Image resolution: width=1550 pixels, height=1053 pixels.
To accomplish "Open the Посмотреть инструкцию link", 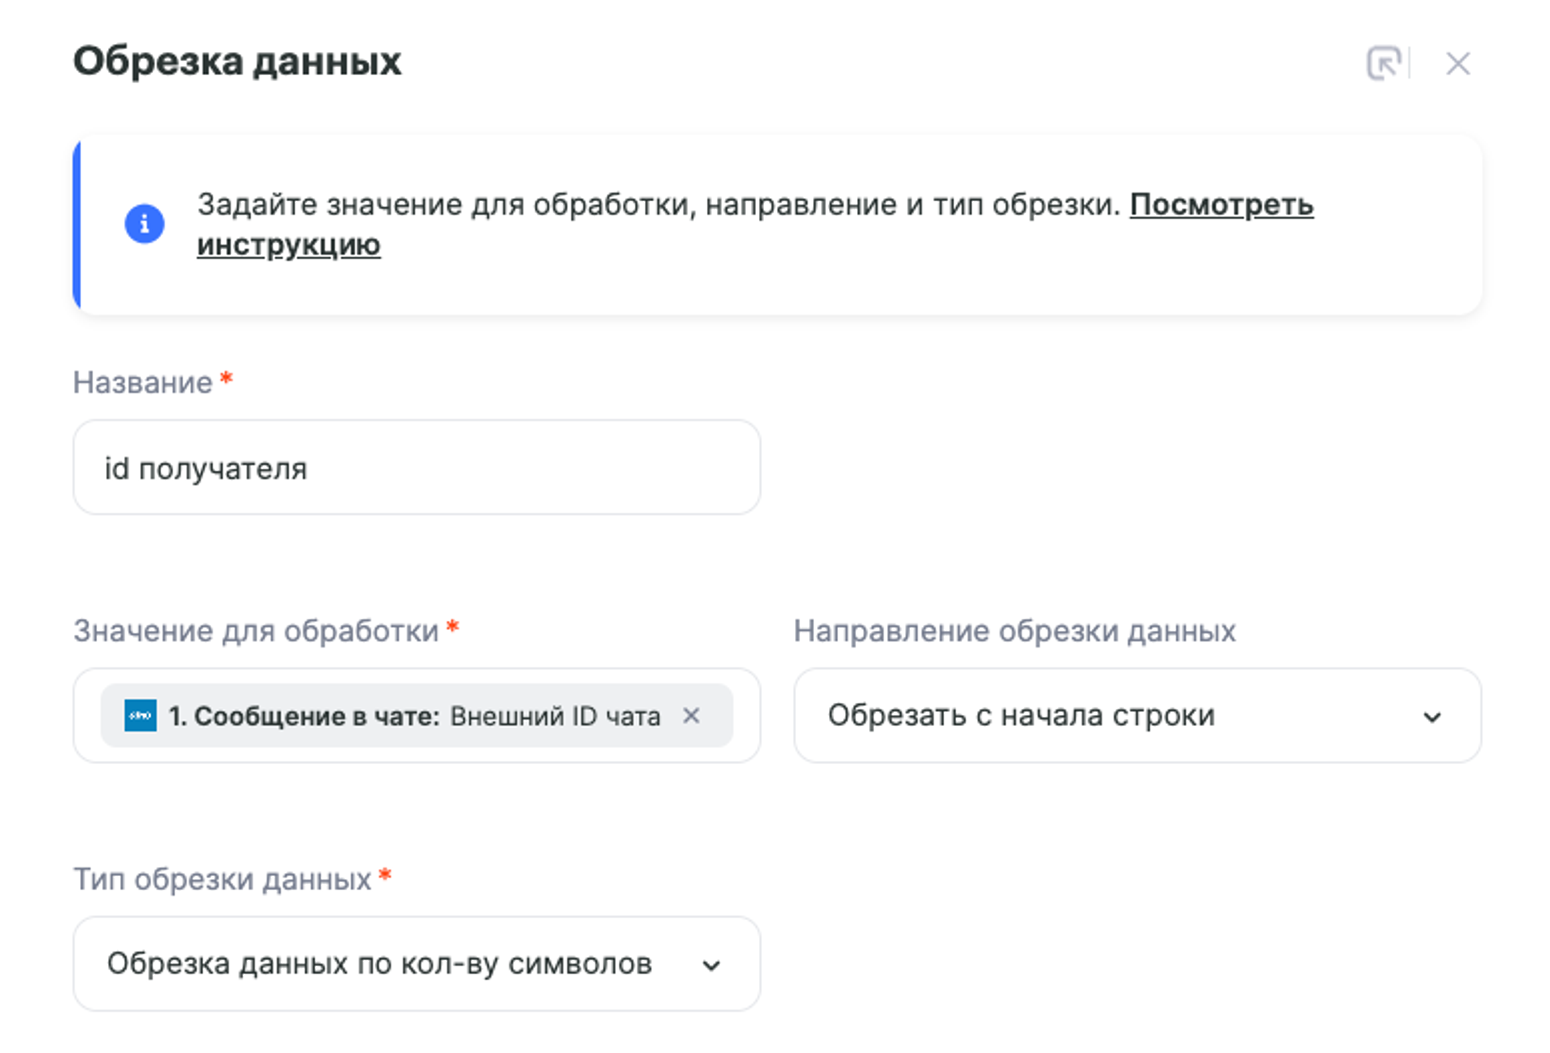I will pos(1221,205).
